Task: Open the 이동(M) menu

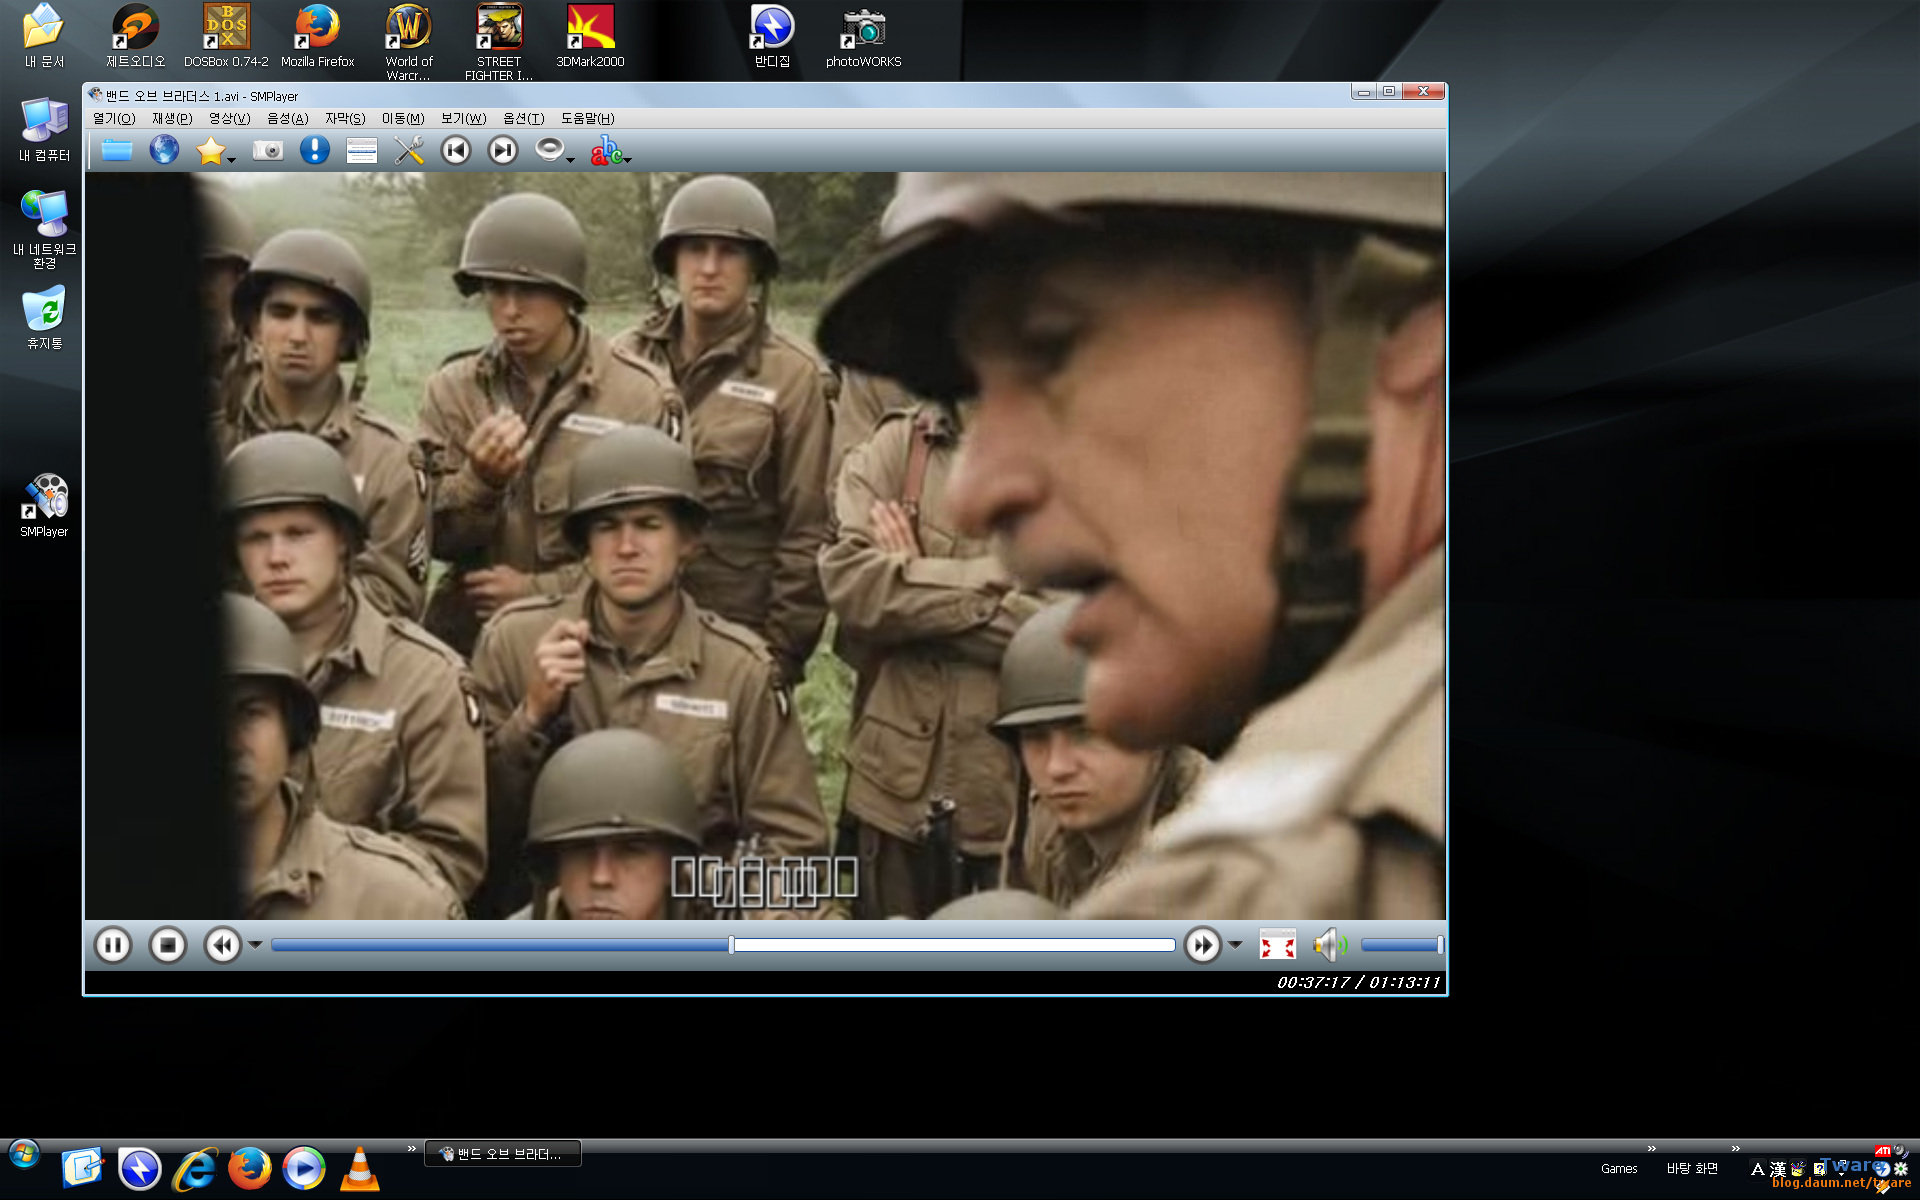Action: (x=403, y=118)
